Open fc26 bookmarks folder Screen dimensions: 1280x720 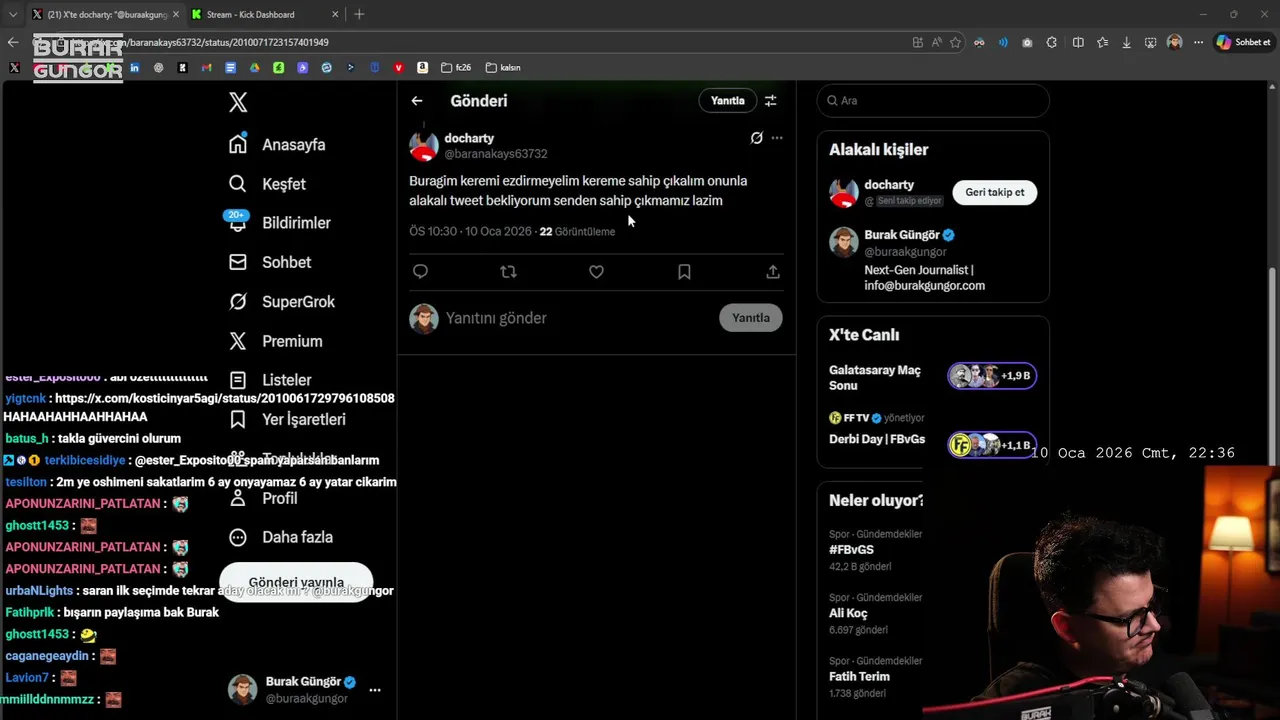(x=456, y=68)
